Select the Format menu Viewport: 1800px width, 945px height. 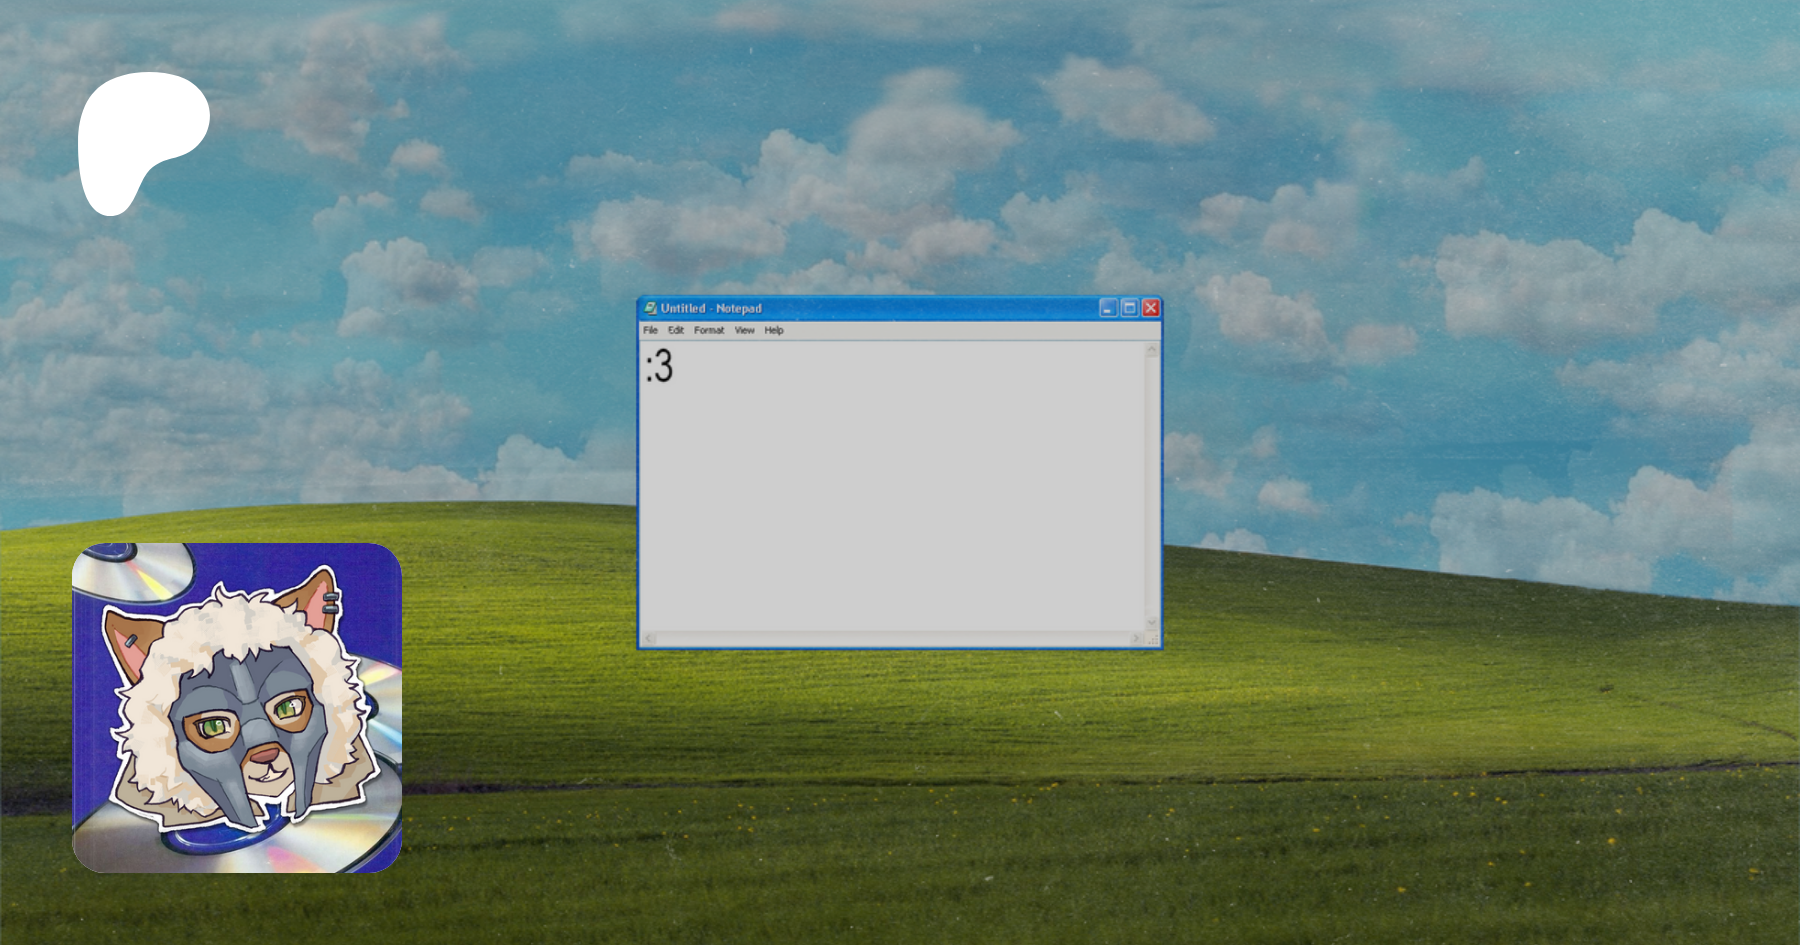click(709, 330)
